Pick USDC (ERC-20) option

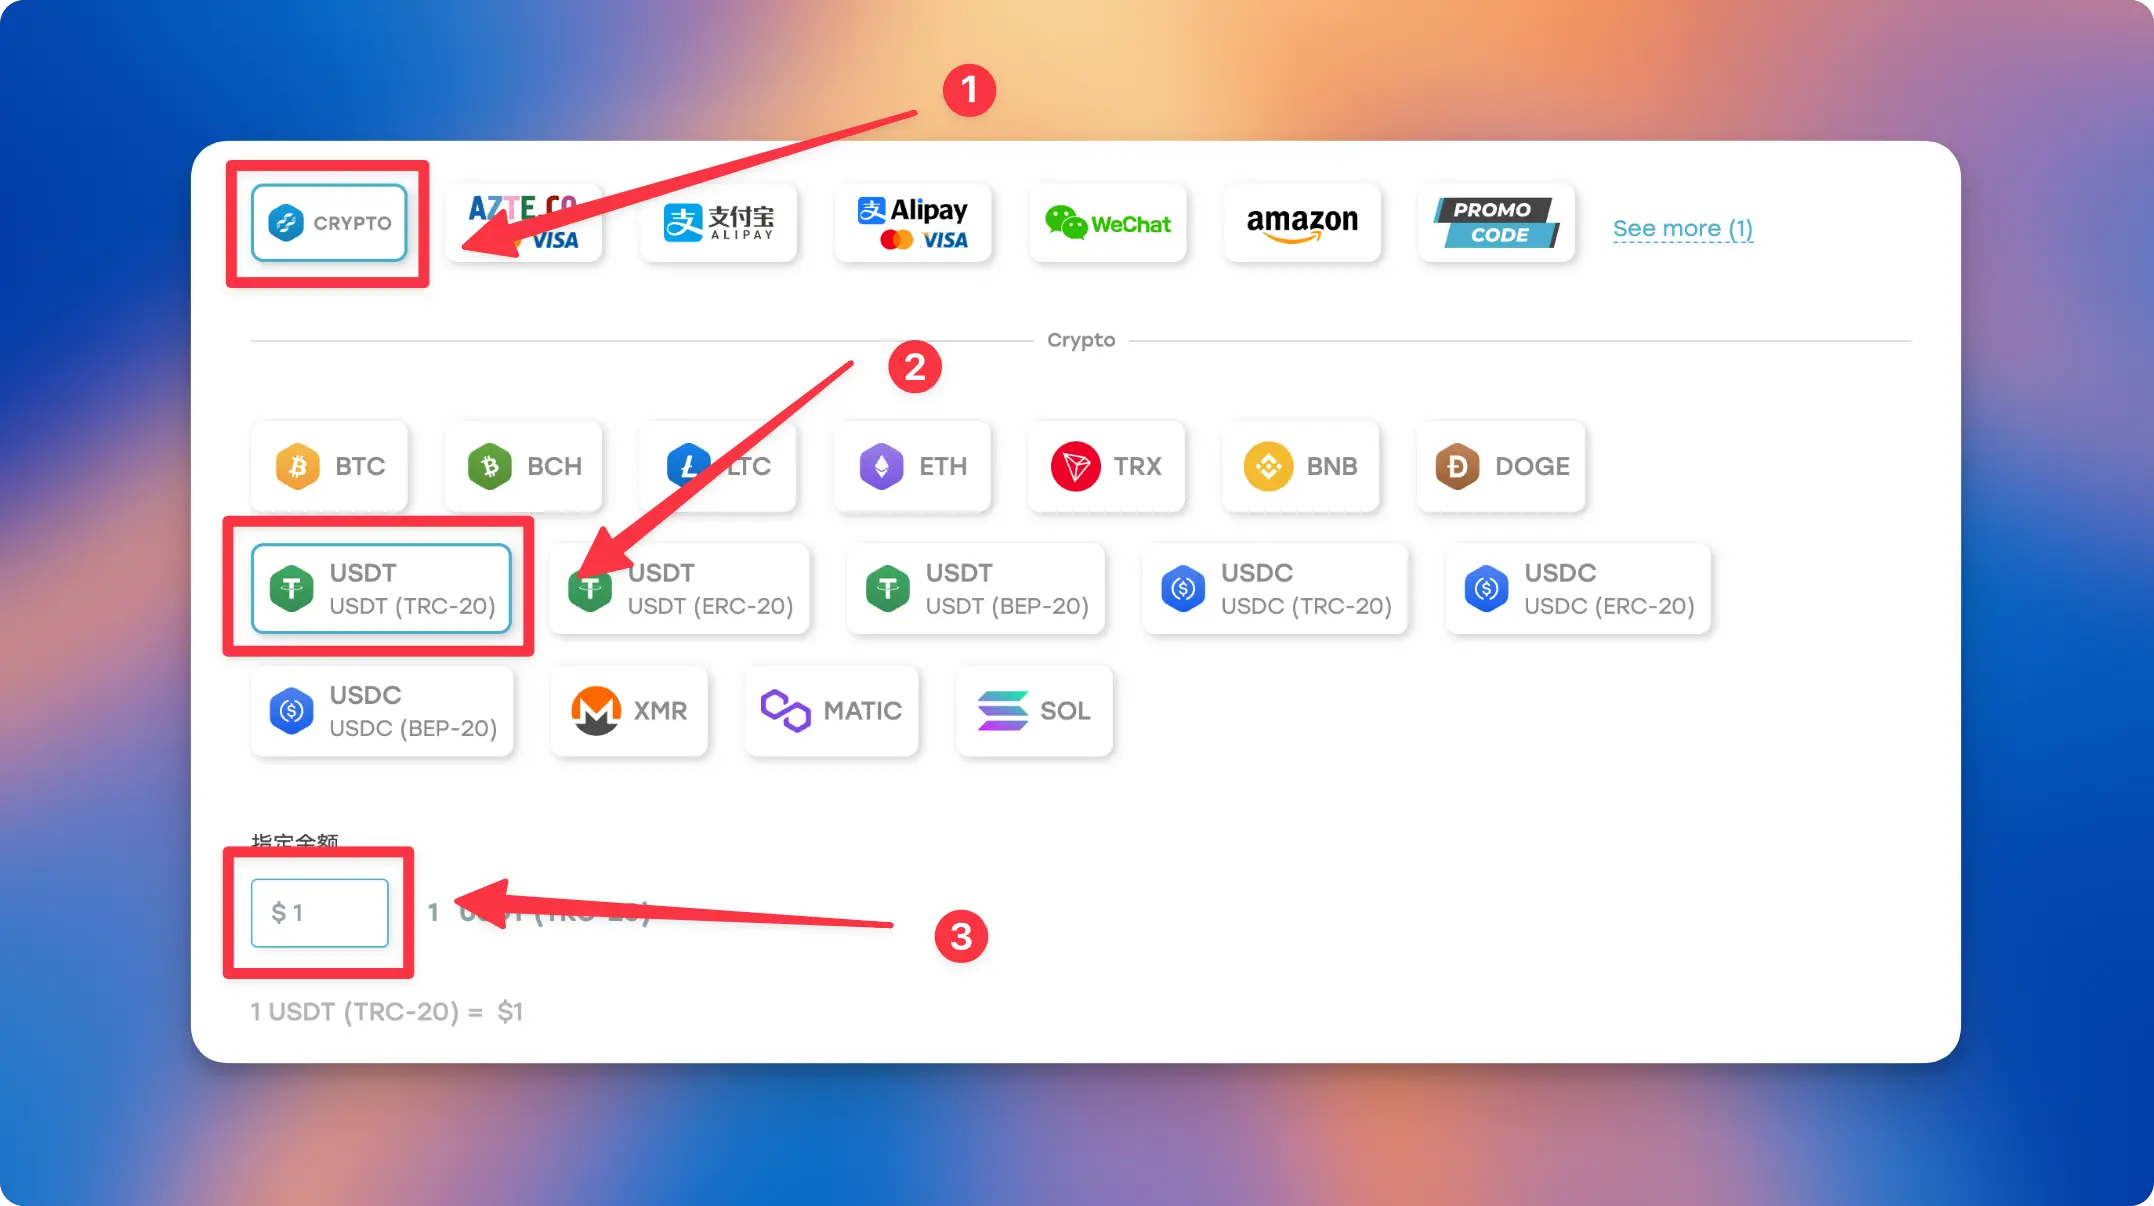(1578, 589)
